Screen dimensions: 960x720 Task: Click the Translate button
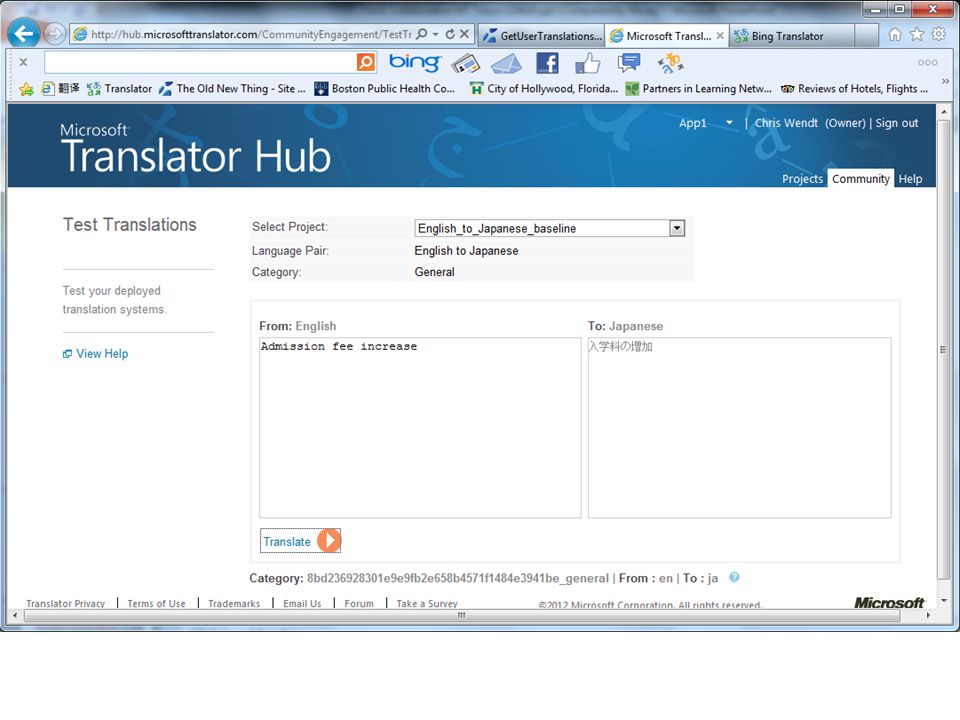pyautogui.click(x=300, y=541)
